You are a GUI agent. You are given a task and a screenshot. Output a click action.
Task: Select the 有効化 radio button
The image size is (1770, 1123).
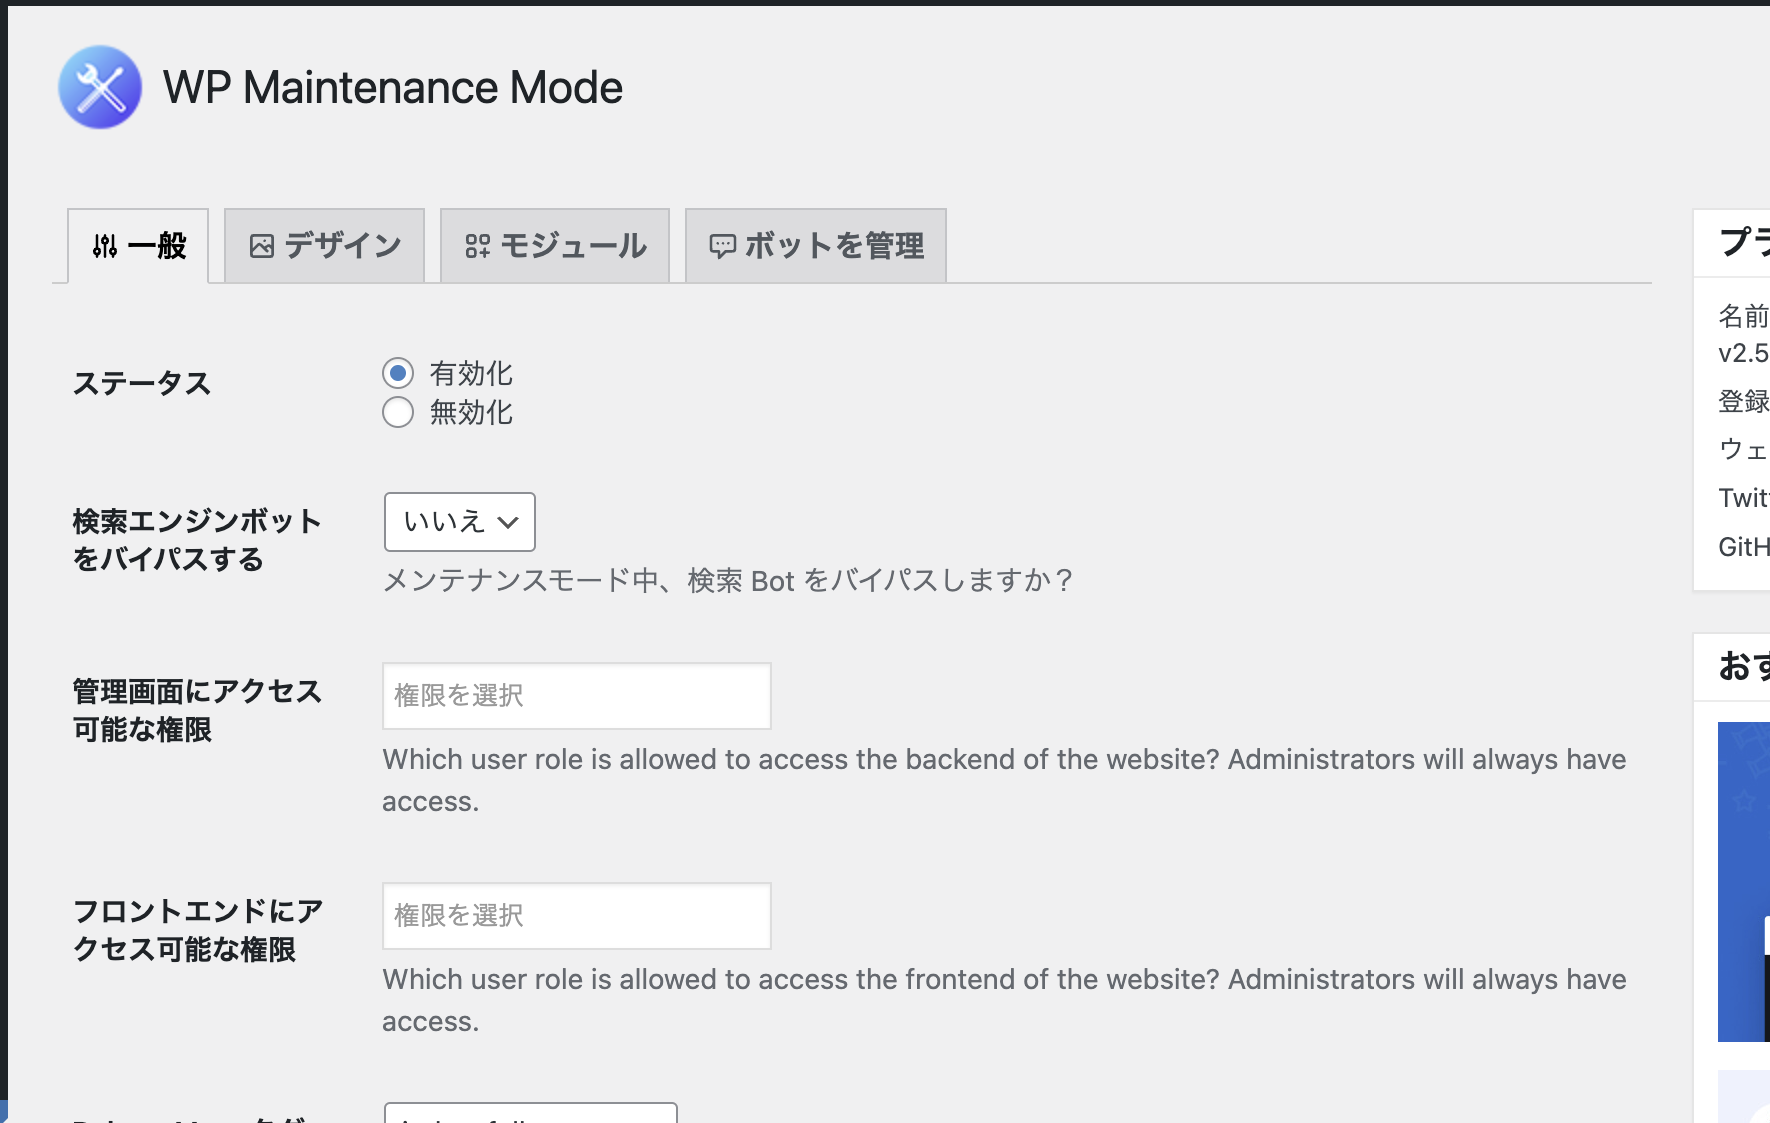pyautogui.click(x=398, y=373)
